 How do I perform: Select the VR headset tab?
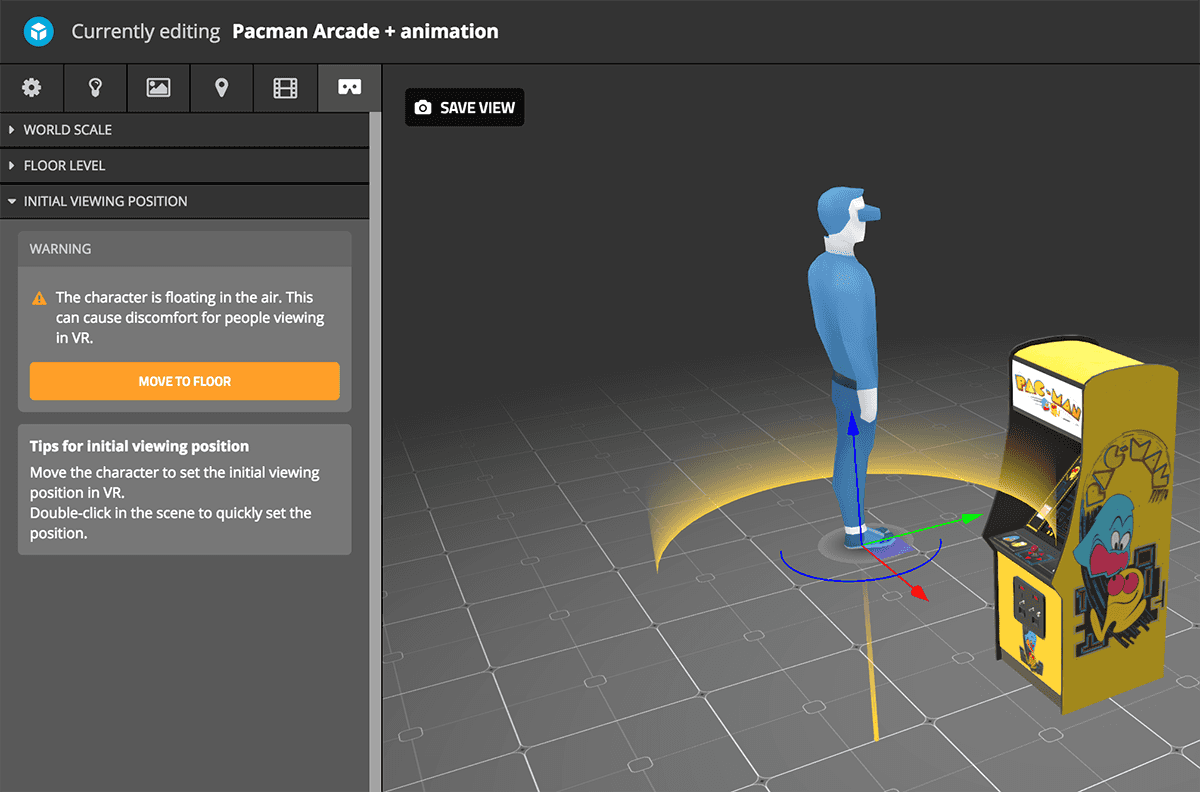(x=350, y=88)
